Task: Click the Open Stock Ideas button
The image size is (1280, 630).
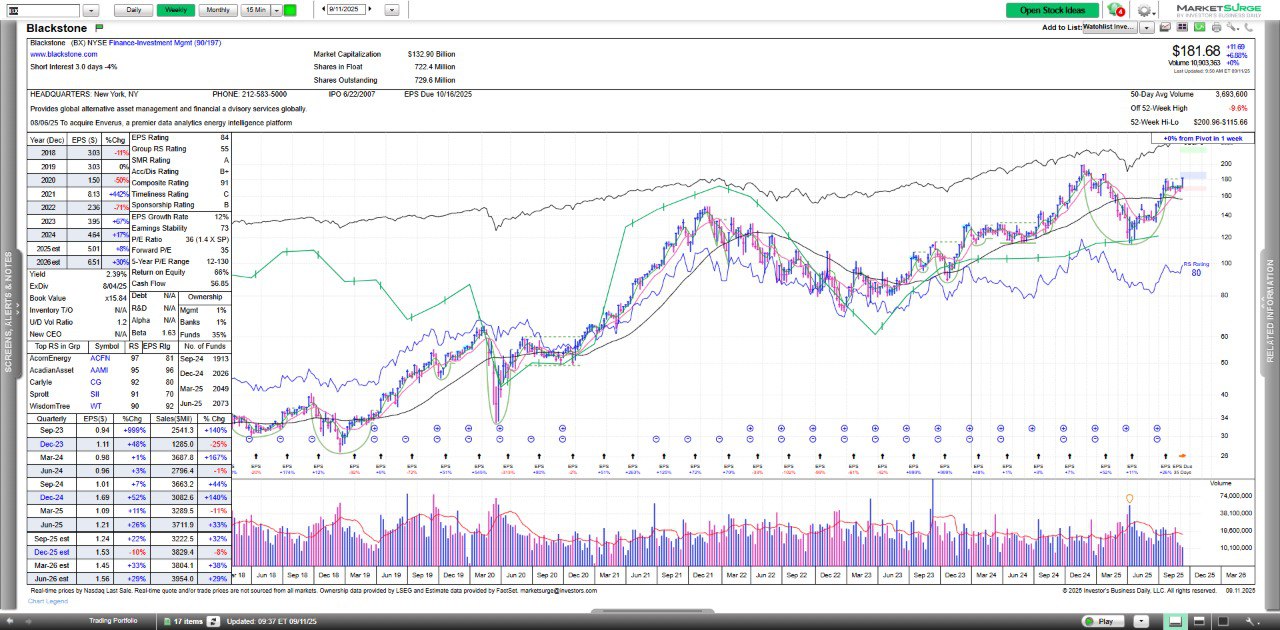Action: 1051,10
